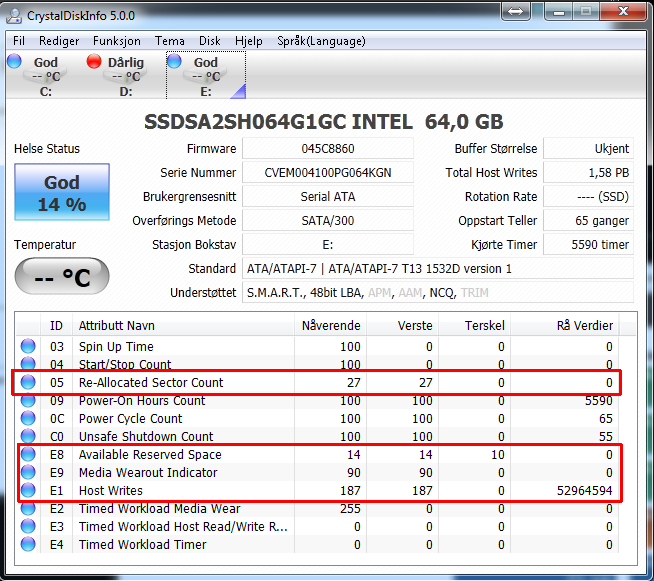Screen dimensions: 654x581
Task: Open the Rediger menu
Action: click(x=59, y=41)
